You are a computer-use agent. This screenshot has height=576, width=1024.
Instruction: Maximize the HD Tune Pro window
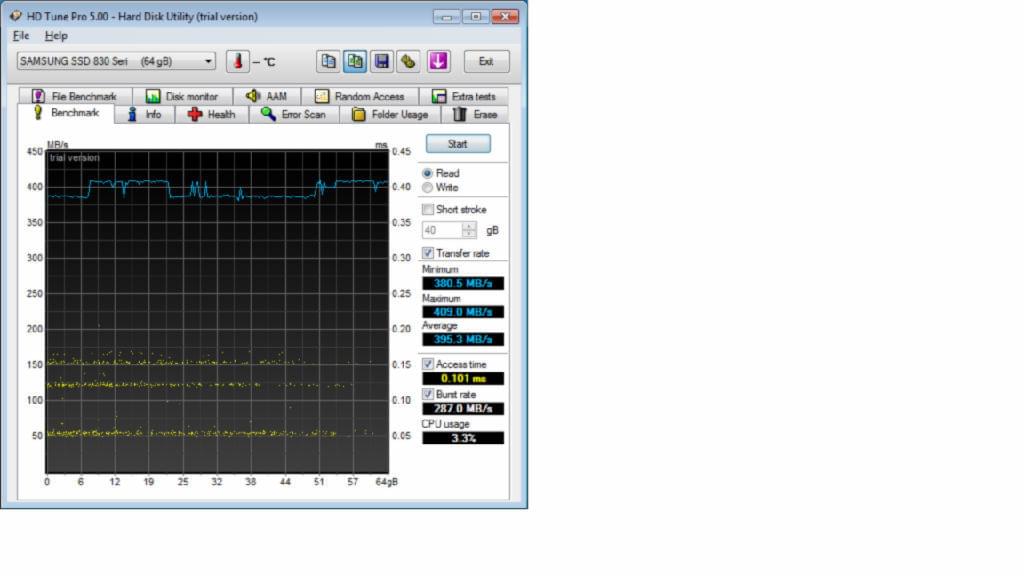tap(475, 16)
